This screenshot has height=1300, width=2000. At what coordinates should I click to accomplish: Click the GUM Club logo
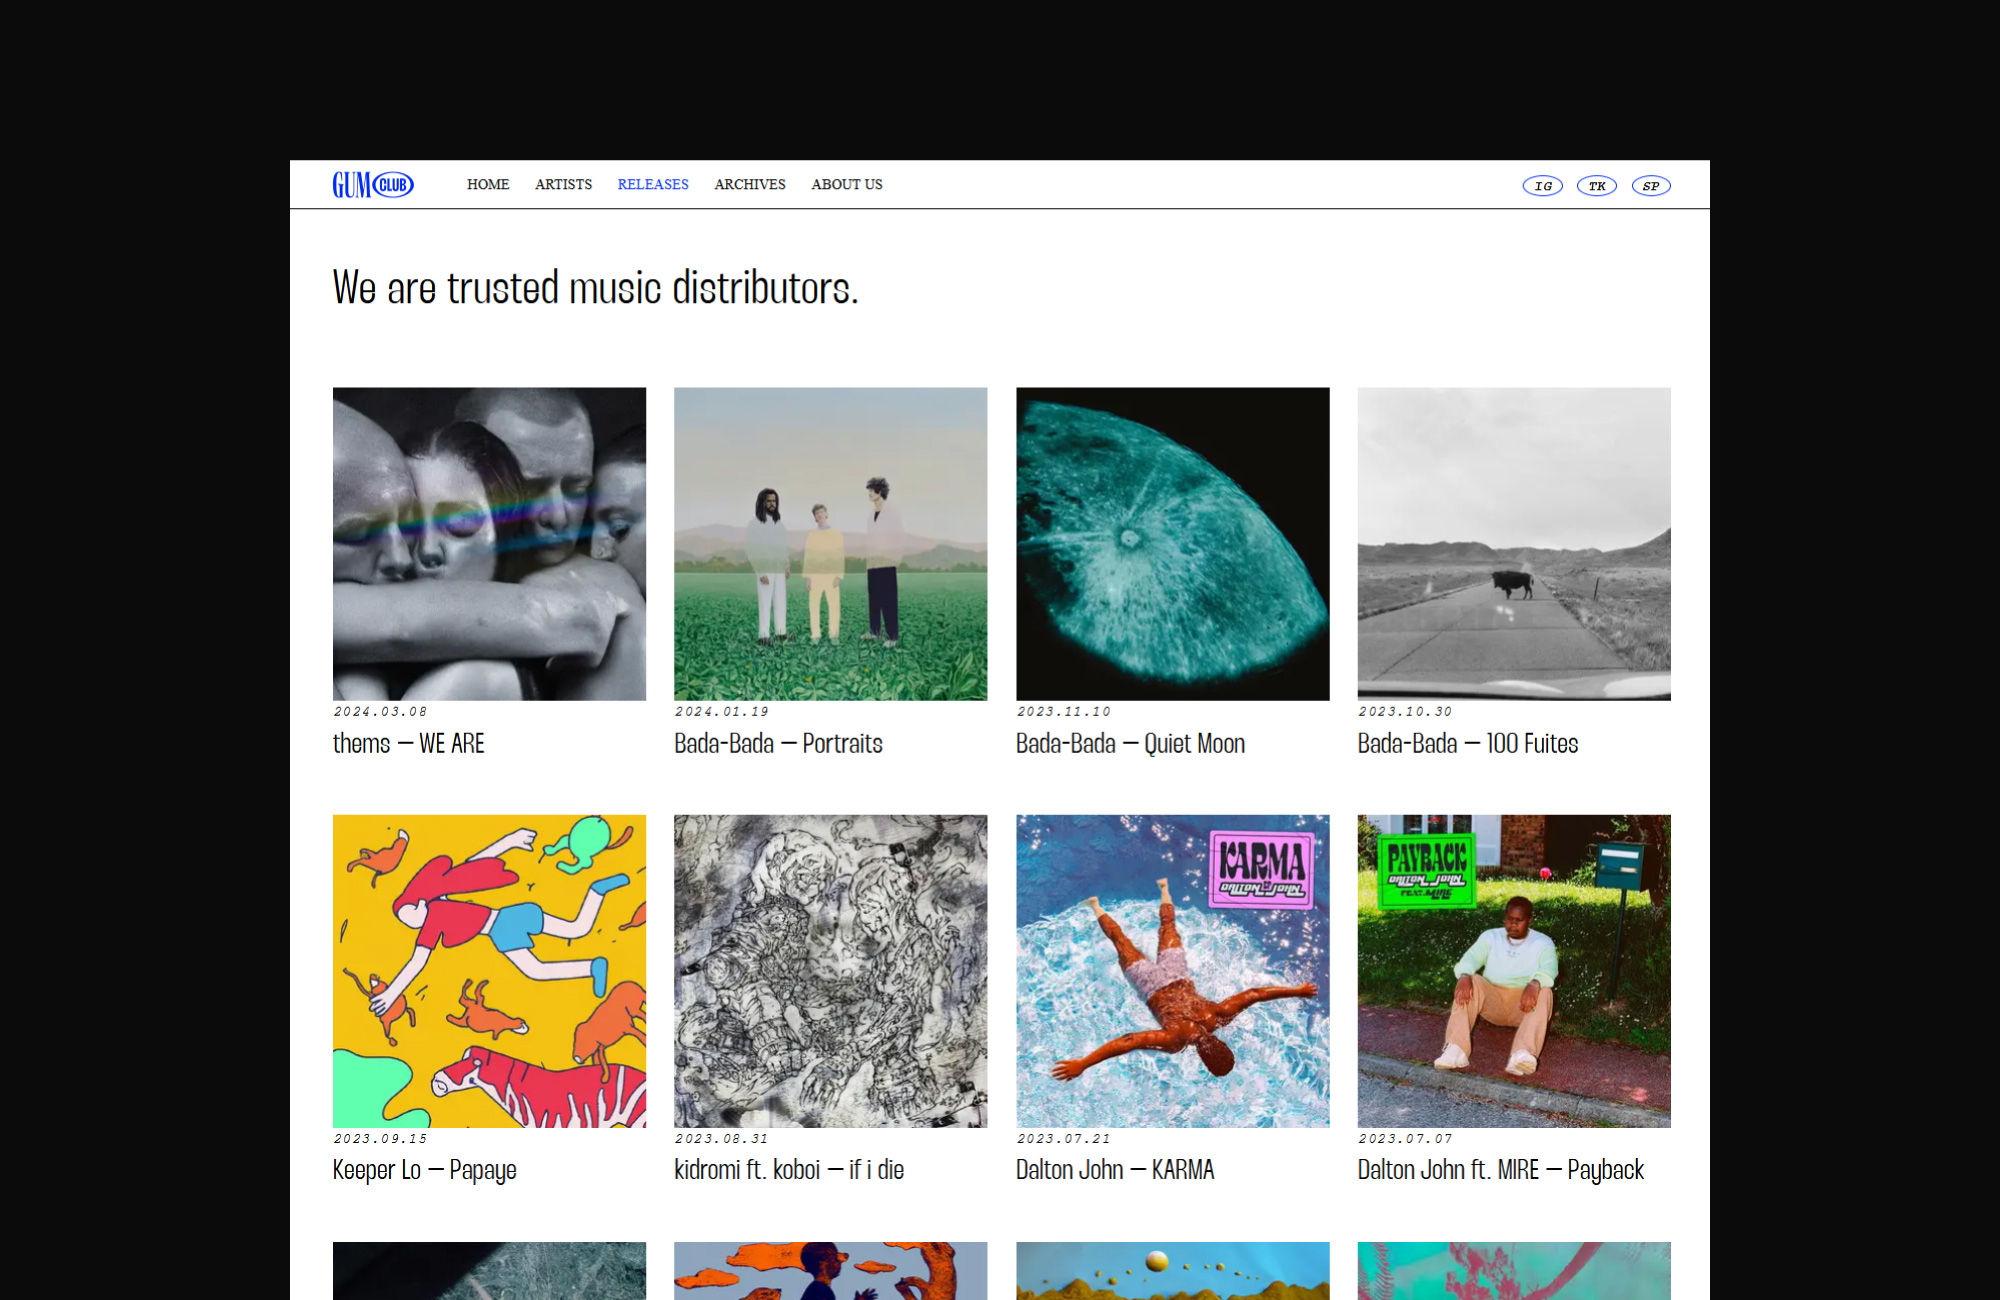(x=372, y=185)
